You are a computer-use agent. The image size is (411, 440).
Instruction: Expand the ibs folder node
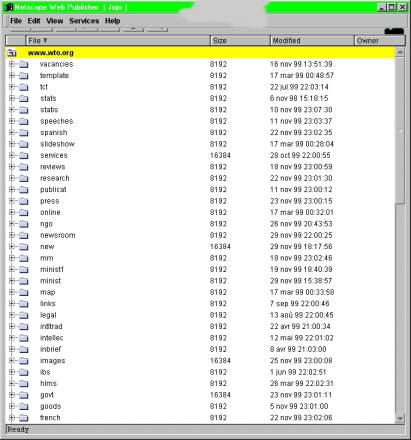[x=12, y=372]
